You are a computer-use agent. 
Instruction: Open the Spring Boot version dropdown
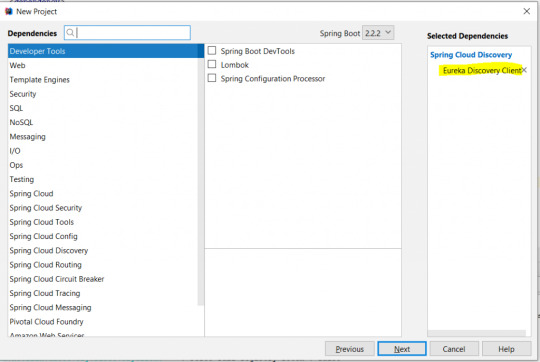(x=378, y=33)
